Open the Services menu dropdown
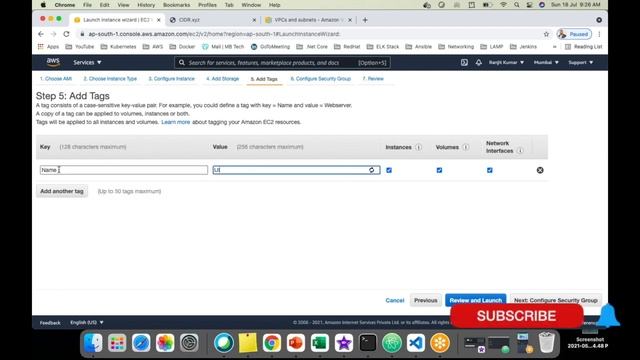Viewport: 640px width, 360px height. 87,62
